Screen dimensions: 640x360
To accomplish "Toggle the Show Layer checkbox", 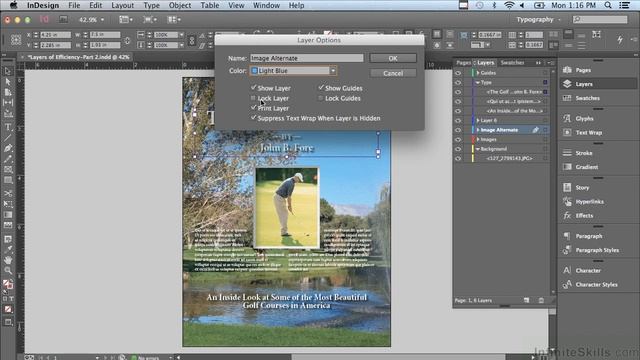I will point(253,88).
